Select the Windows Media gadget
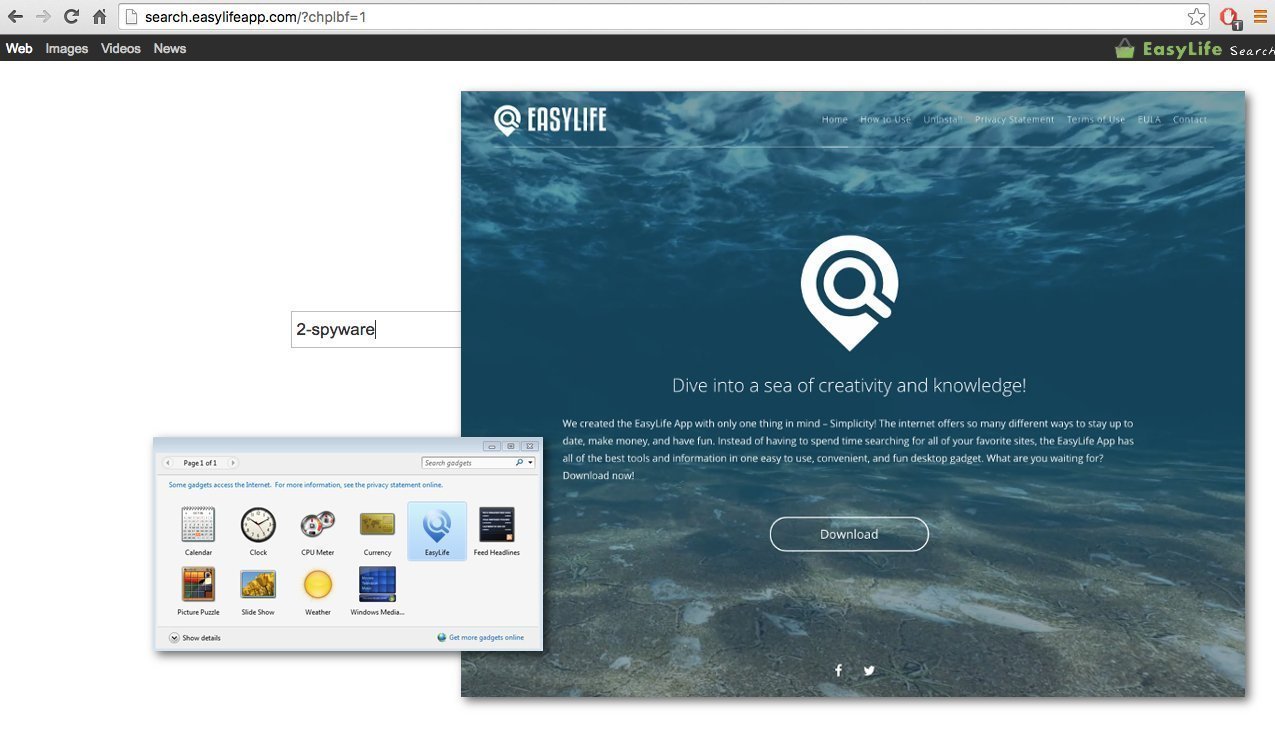Screen dimensions: 1275x755 (377, 591)
